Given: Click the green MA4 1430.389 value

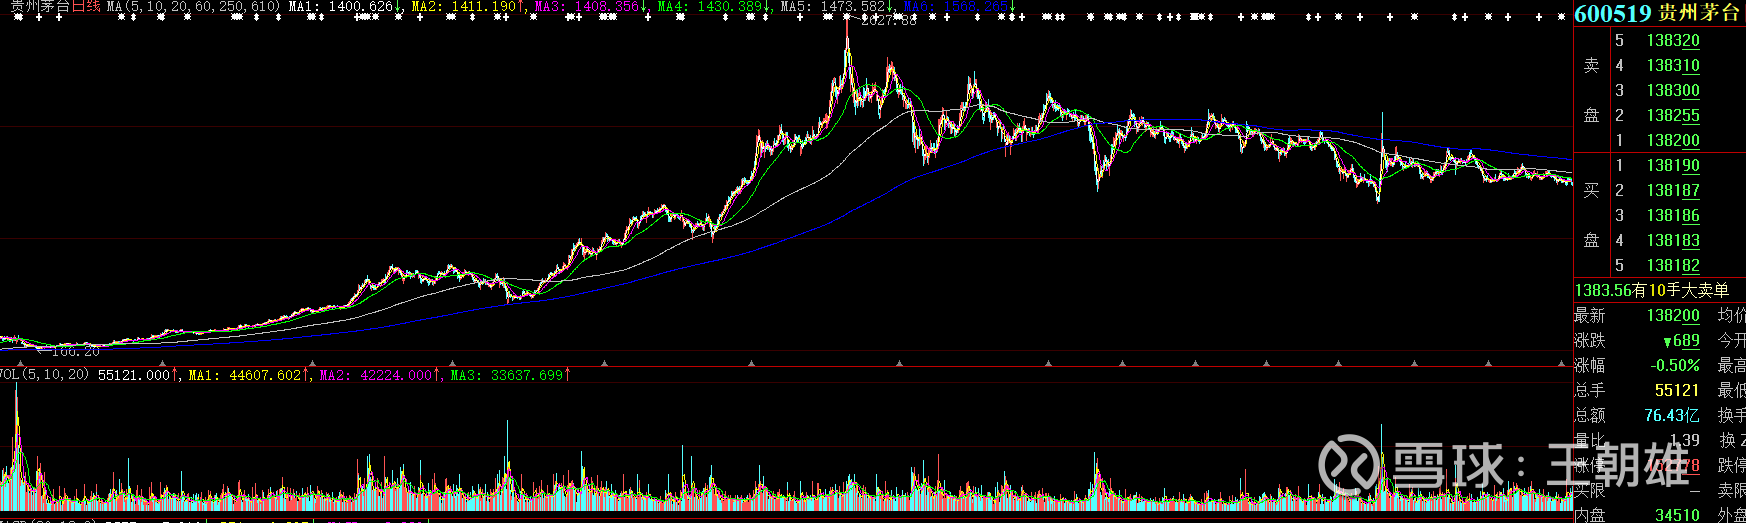Looking at the screenshot, I should coord(714,6).
